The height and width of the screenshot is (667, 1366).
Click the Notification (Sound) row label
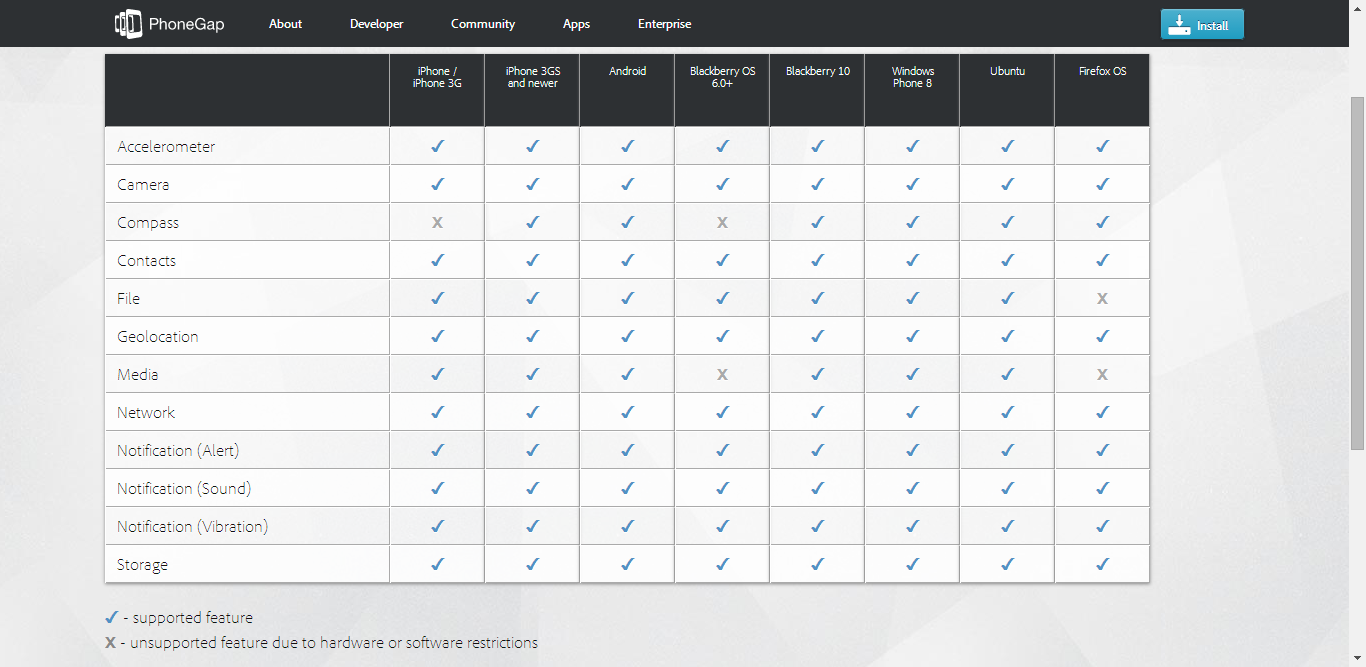pyautogui.click(x=184, y=488)
